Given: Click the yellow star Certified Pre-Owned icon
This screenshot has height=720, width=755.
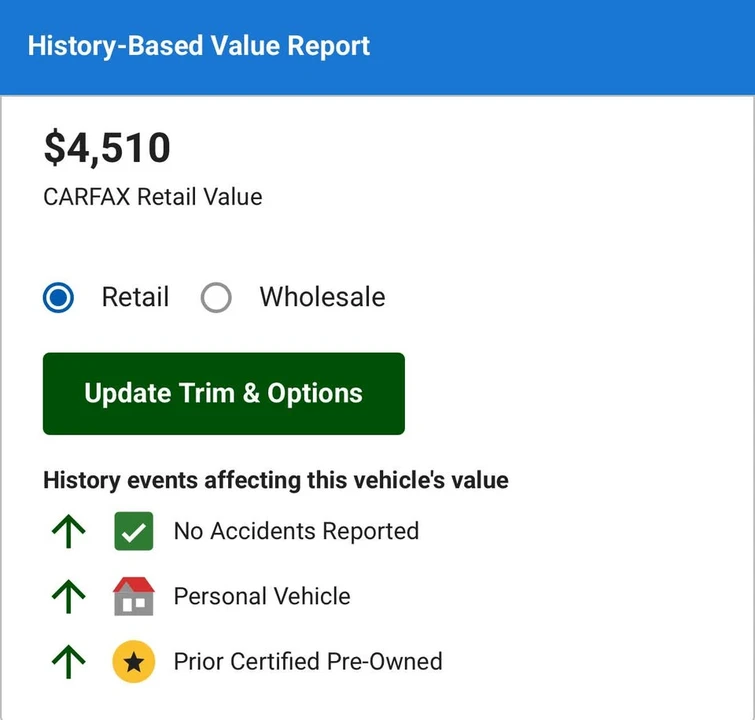Looking at the screenshot, I should tap(134, 662).
